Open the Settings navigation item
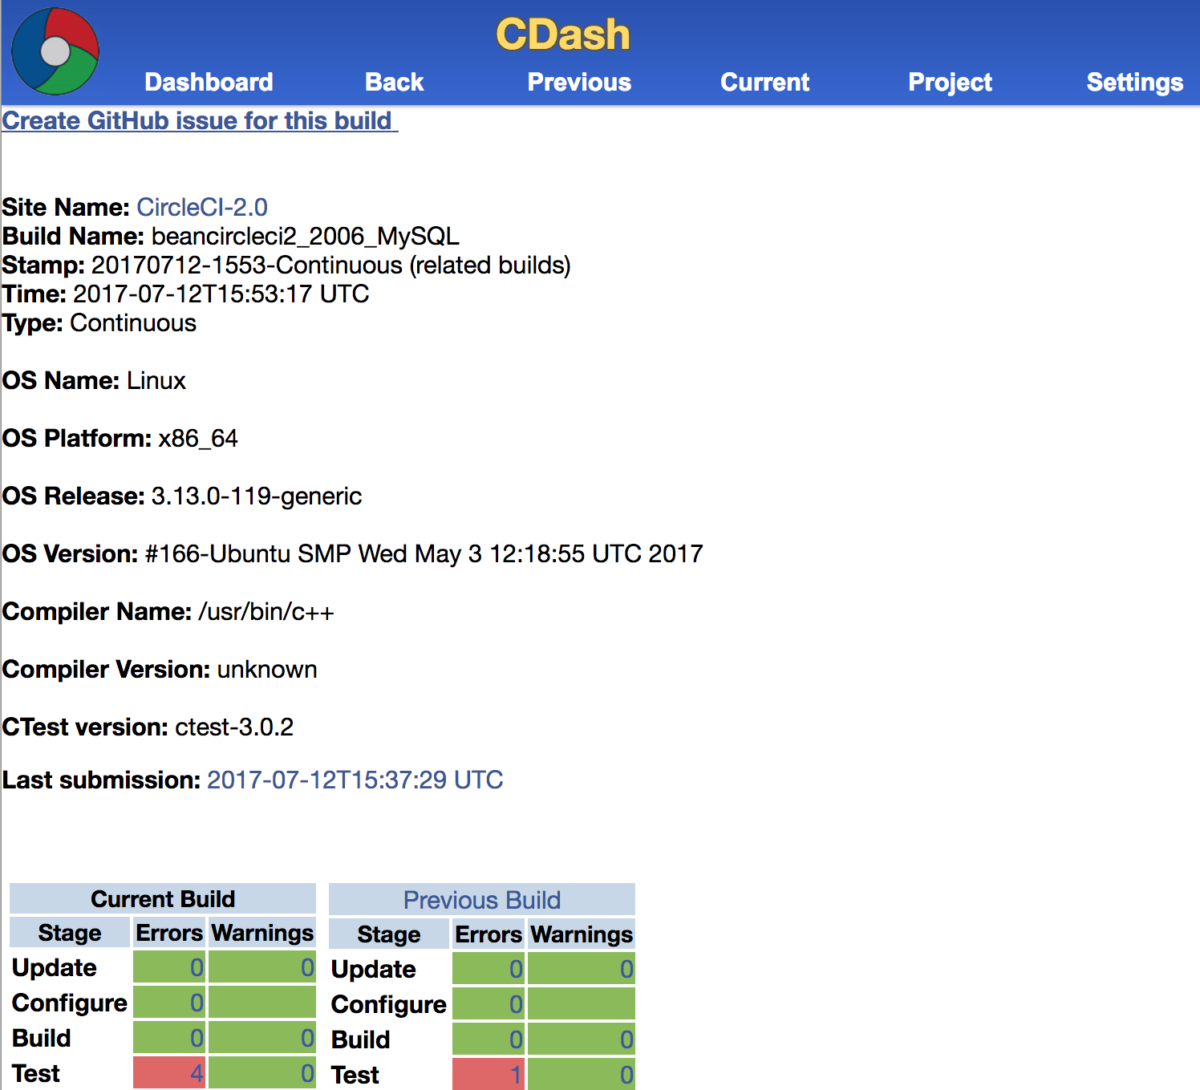 tap(1134, 82)
